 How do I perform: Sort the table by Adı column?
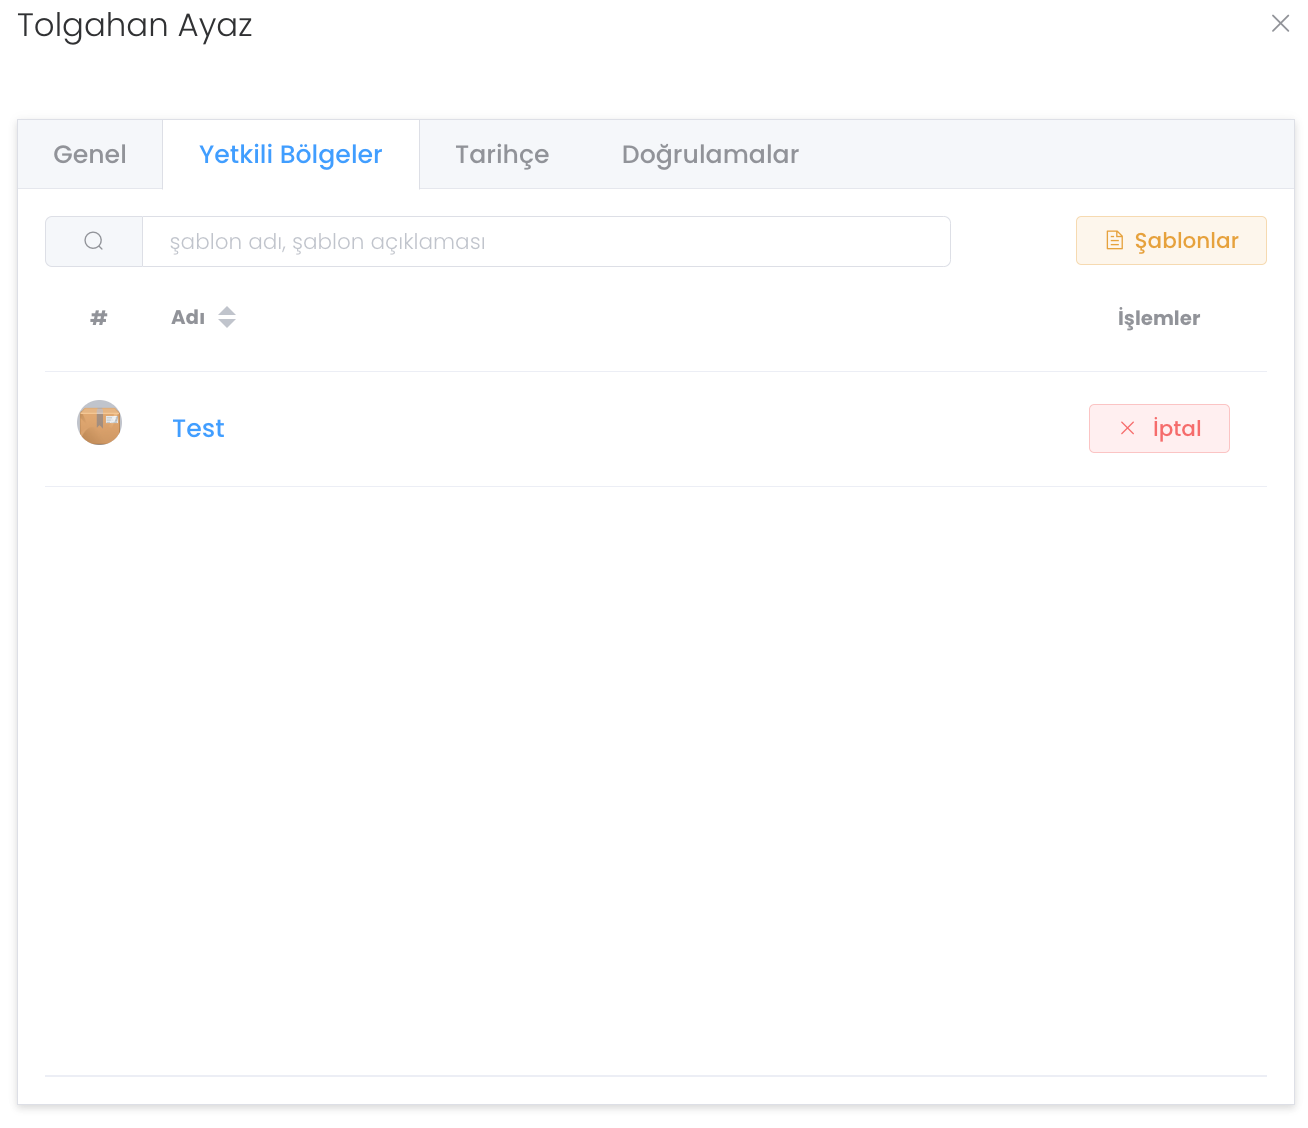click(x=188, y=318)
